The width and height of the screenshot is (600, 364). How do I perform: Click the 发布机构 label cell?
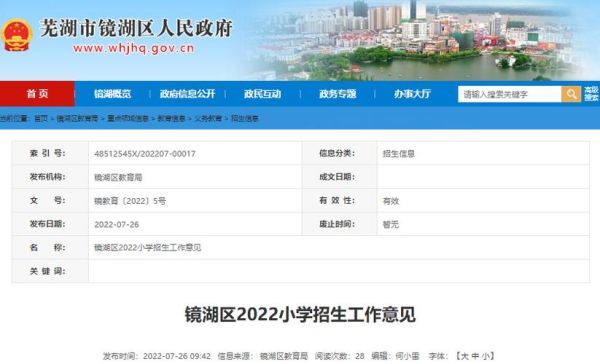[51, 177]
